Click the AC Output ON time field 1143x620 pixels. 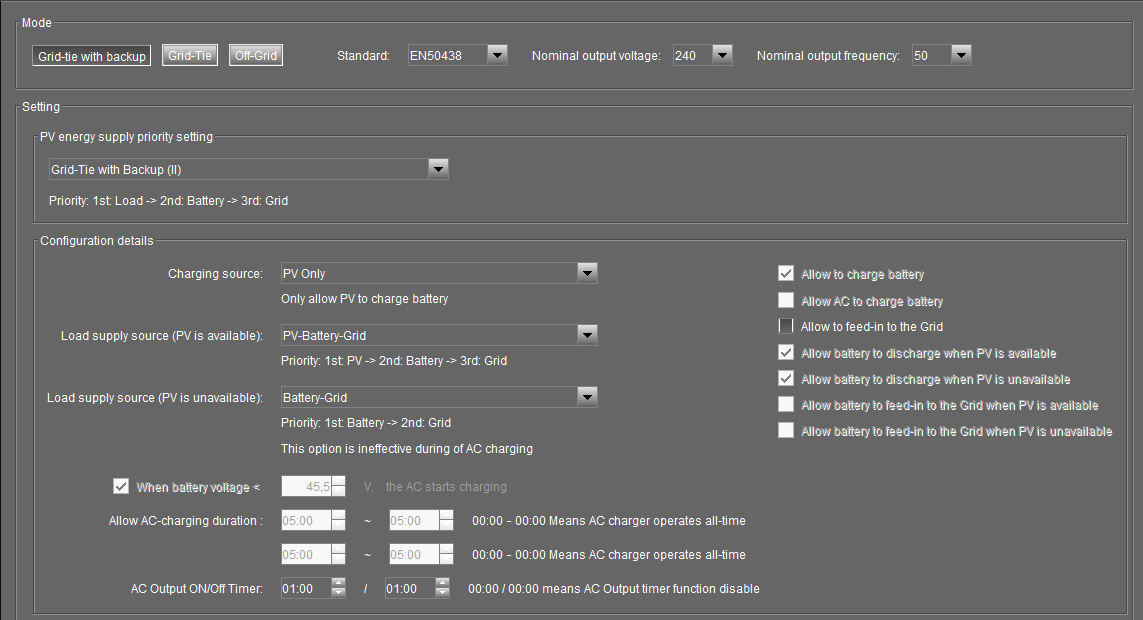[x=305, y=589]
